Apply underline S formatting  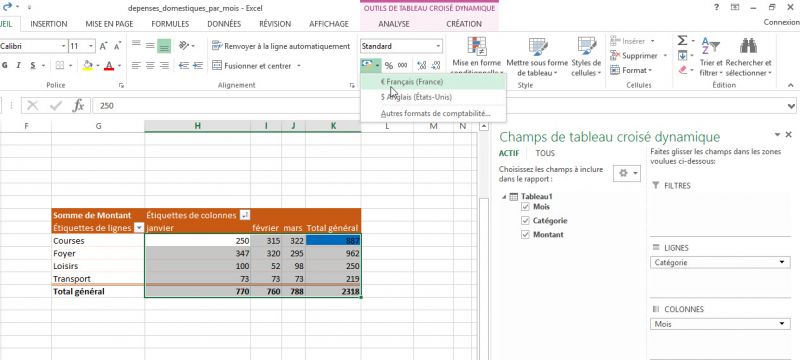tap(33, 65)
